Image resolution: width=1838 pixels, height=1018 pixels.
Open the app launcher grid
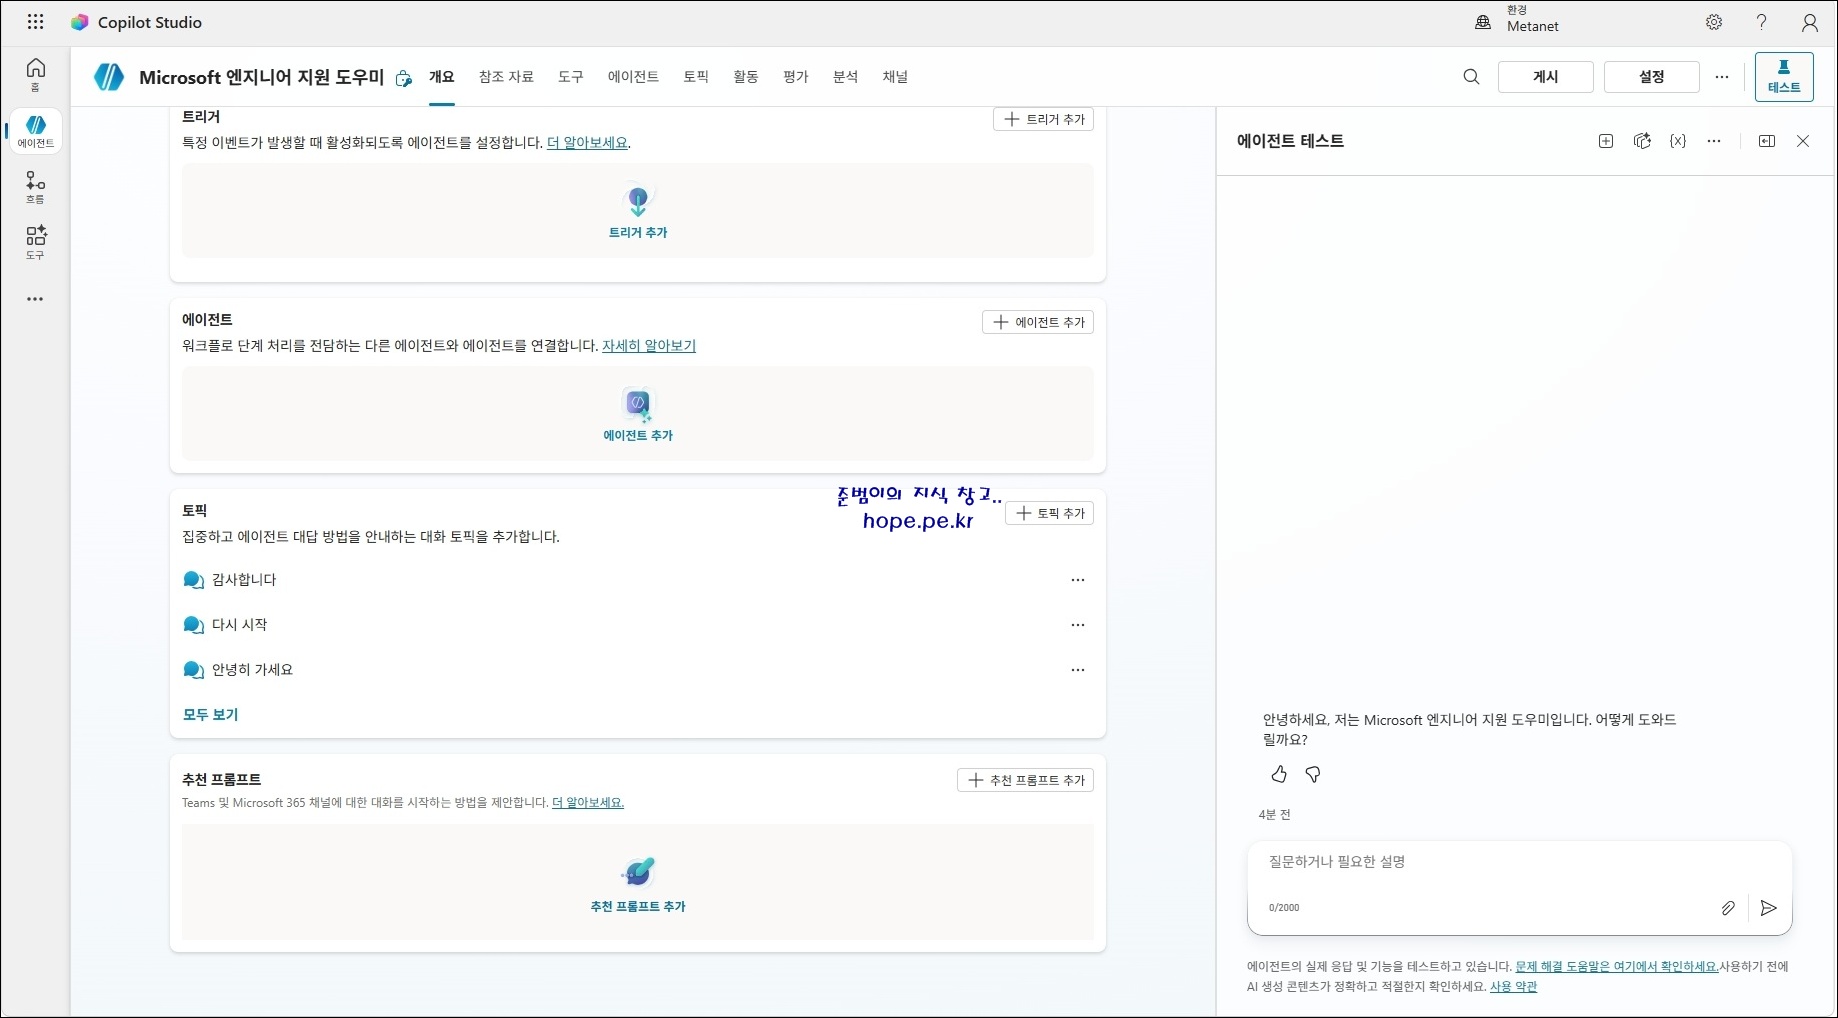point(35,22)
